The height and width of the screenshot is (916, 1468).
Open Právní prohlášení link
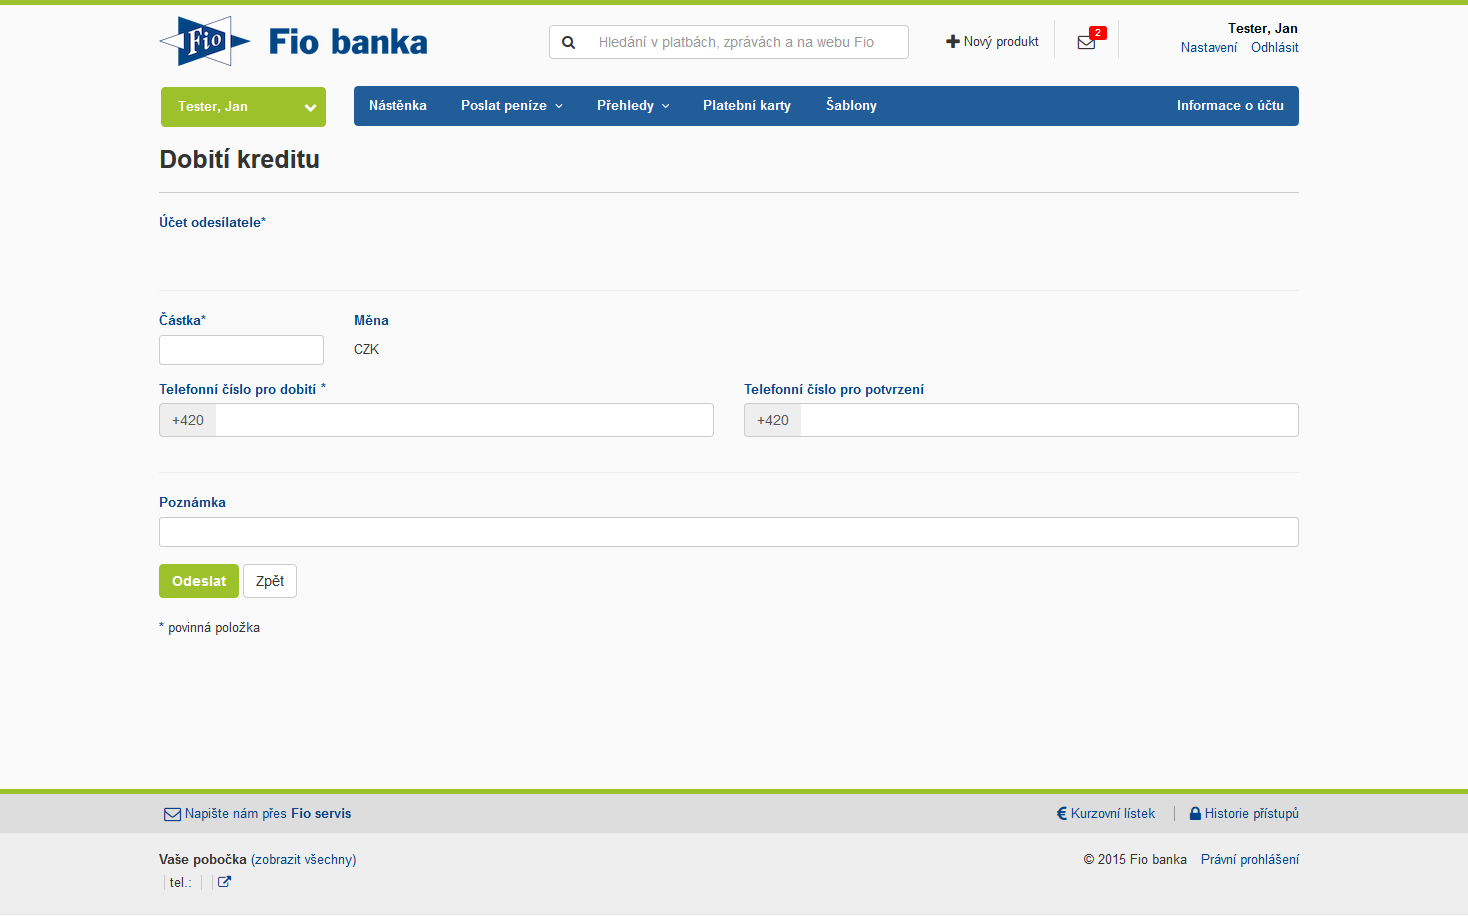pos(1250,859)
